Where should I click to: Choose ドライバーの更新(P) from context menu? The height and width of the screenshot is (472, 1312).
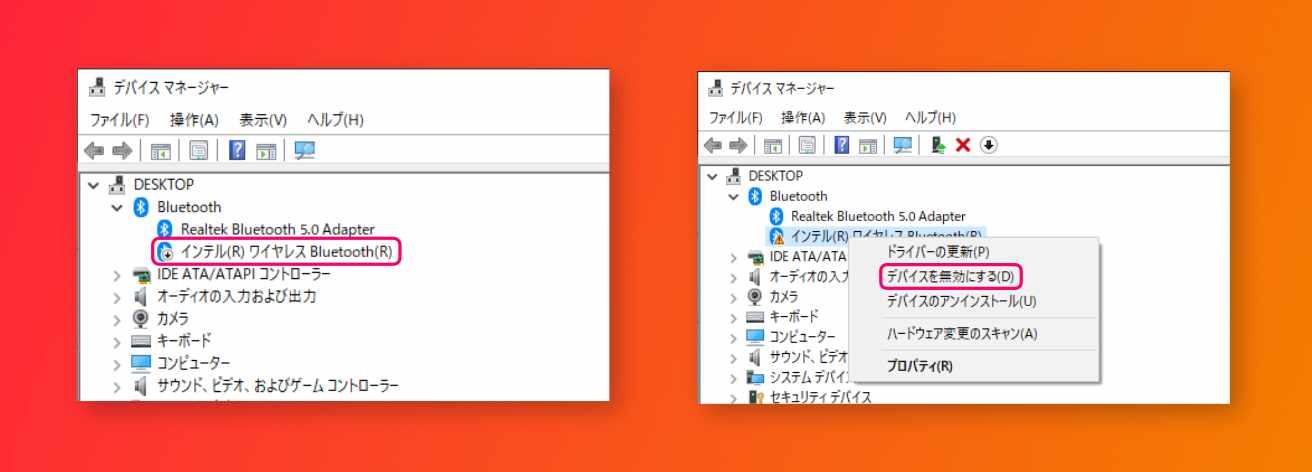point(975,251)
